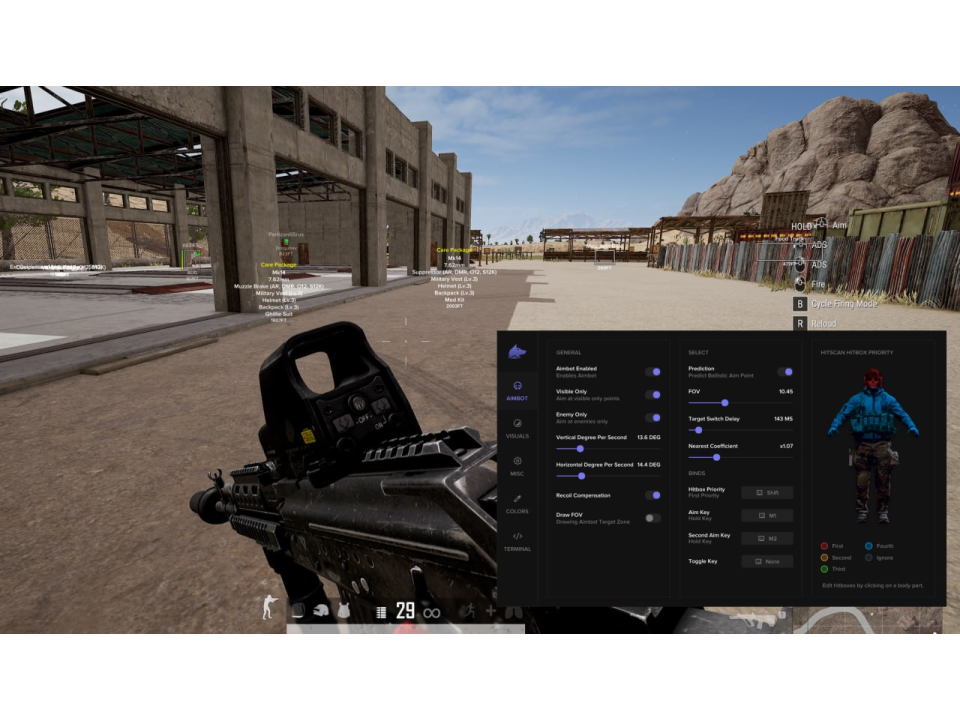Click the Target Switch Delay value 143 MS

pyautogui.click(x=783, y=419)
